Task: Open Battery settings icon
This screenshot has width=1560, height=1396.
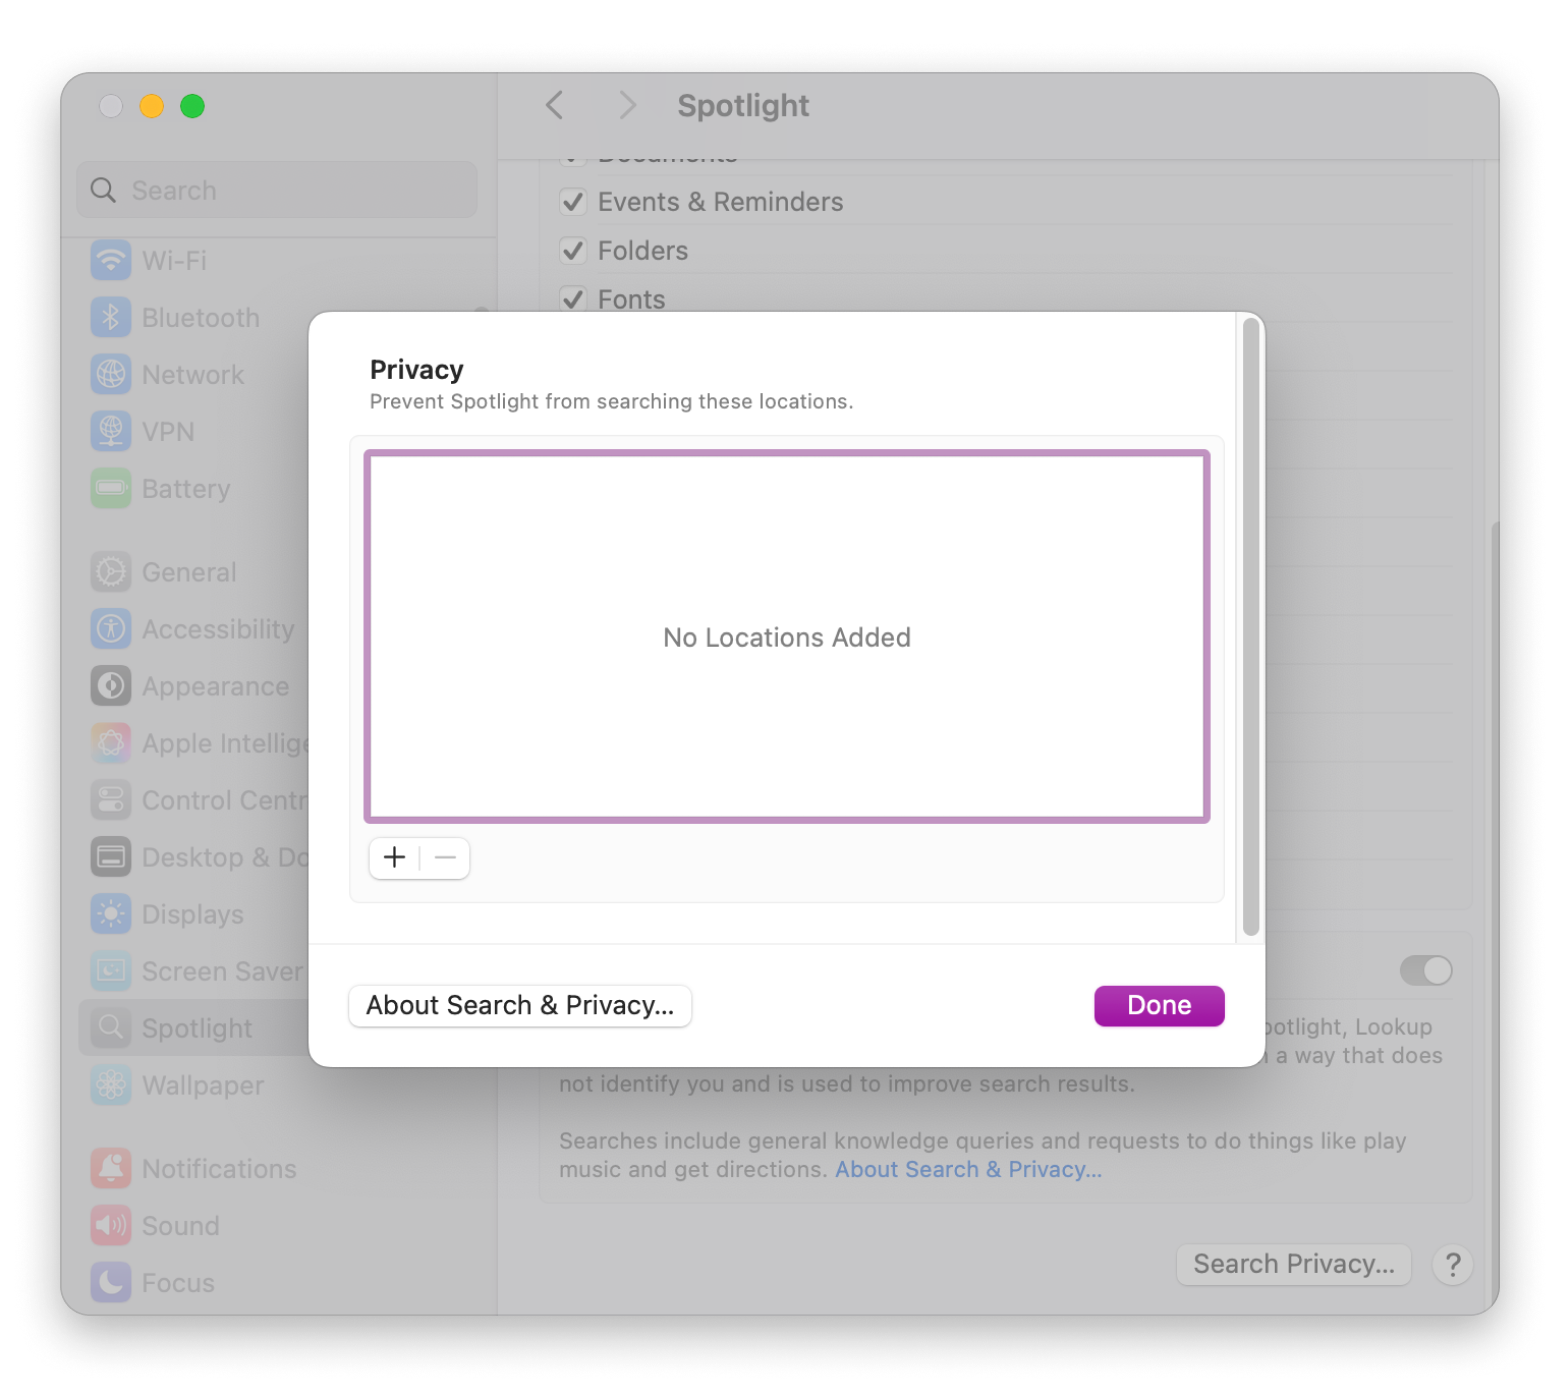Action: point(111,488)
